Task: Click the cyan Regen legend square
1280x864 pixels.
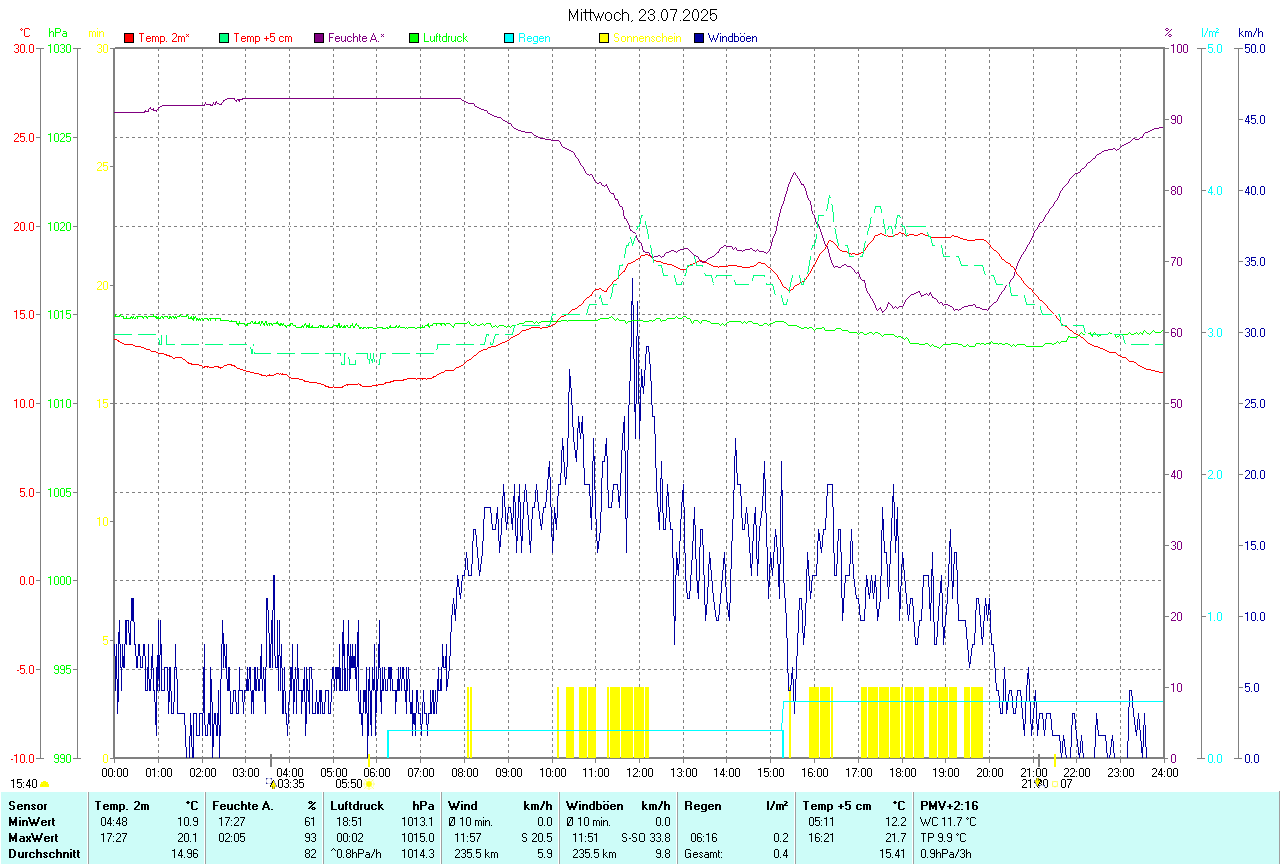Action: [x=510, y=38]
